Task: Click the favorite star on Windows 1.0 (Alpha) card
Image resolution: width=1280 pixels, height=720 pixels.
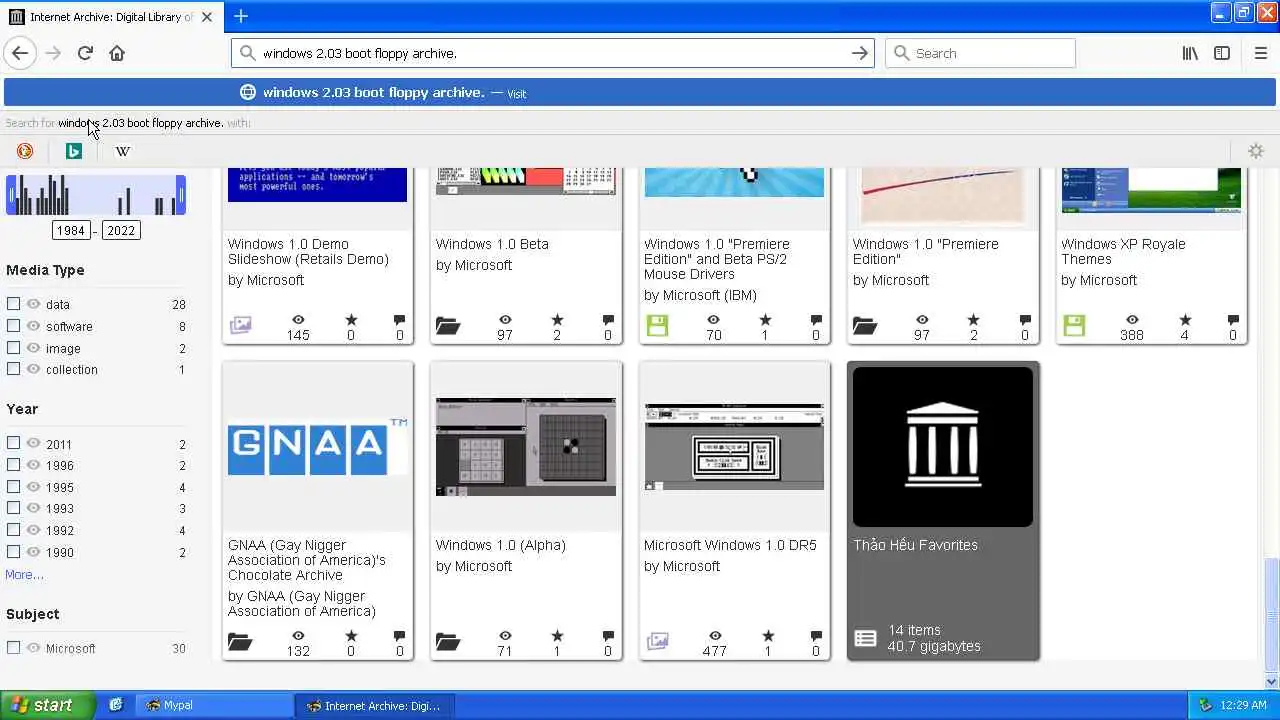Action: (558, 636)
